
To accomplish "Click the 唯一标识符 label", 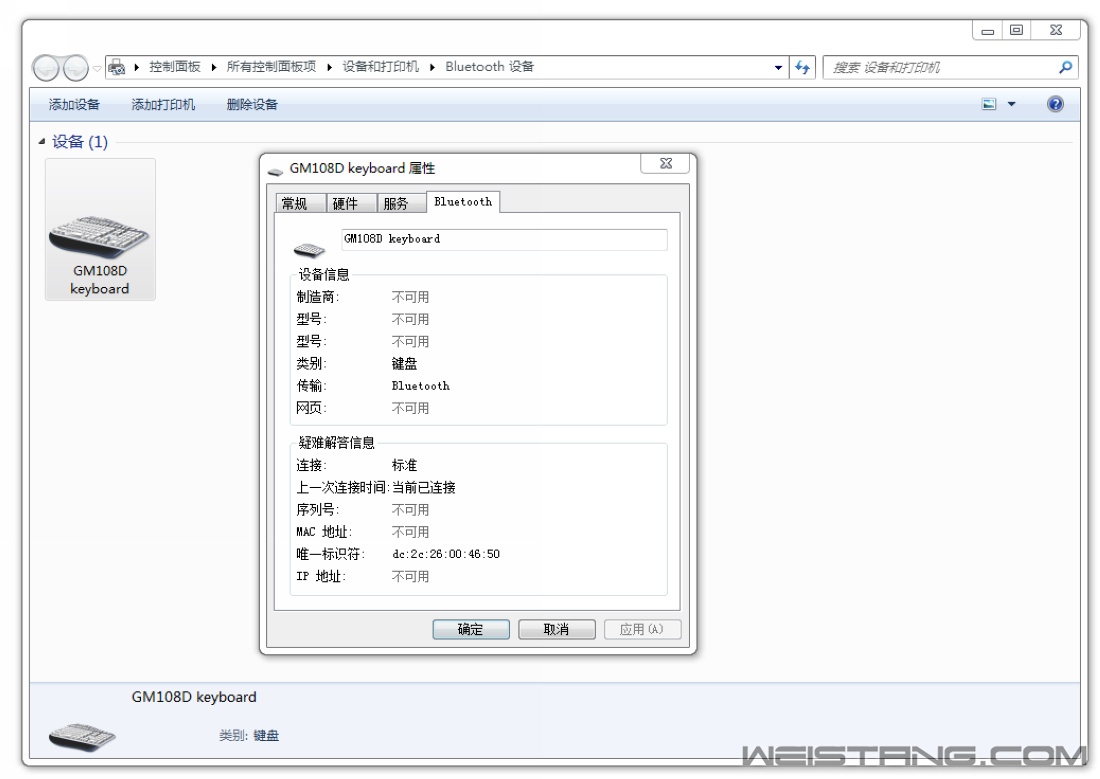I will pos(330,554).
